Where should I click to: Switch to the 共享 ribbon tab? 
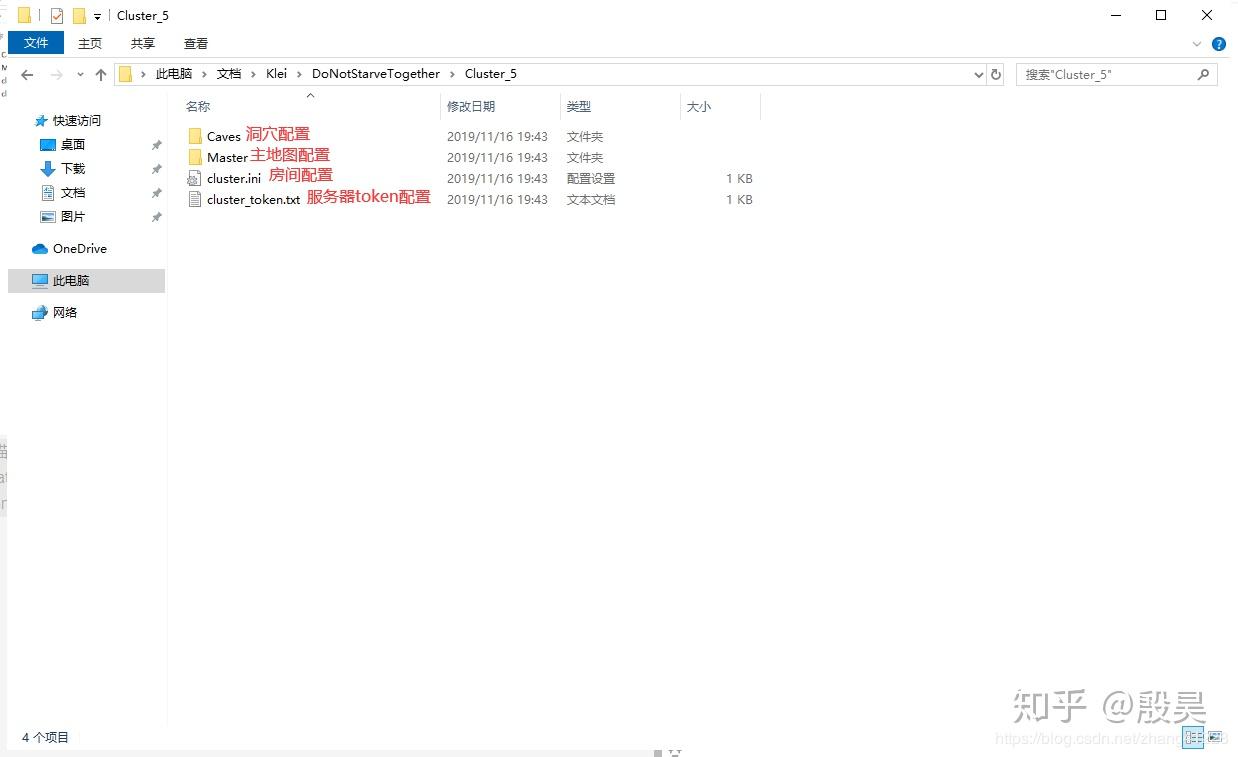(143, 43)
